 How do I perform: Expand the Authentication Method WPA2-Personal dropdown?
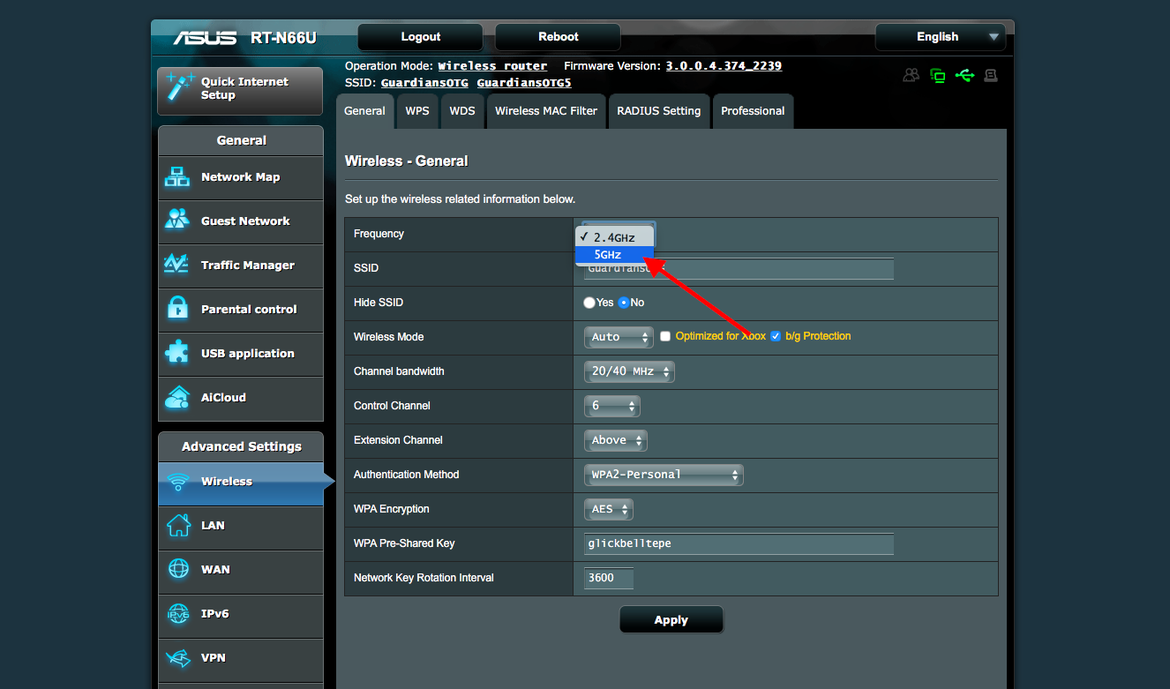click(x=663, y=475)
